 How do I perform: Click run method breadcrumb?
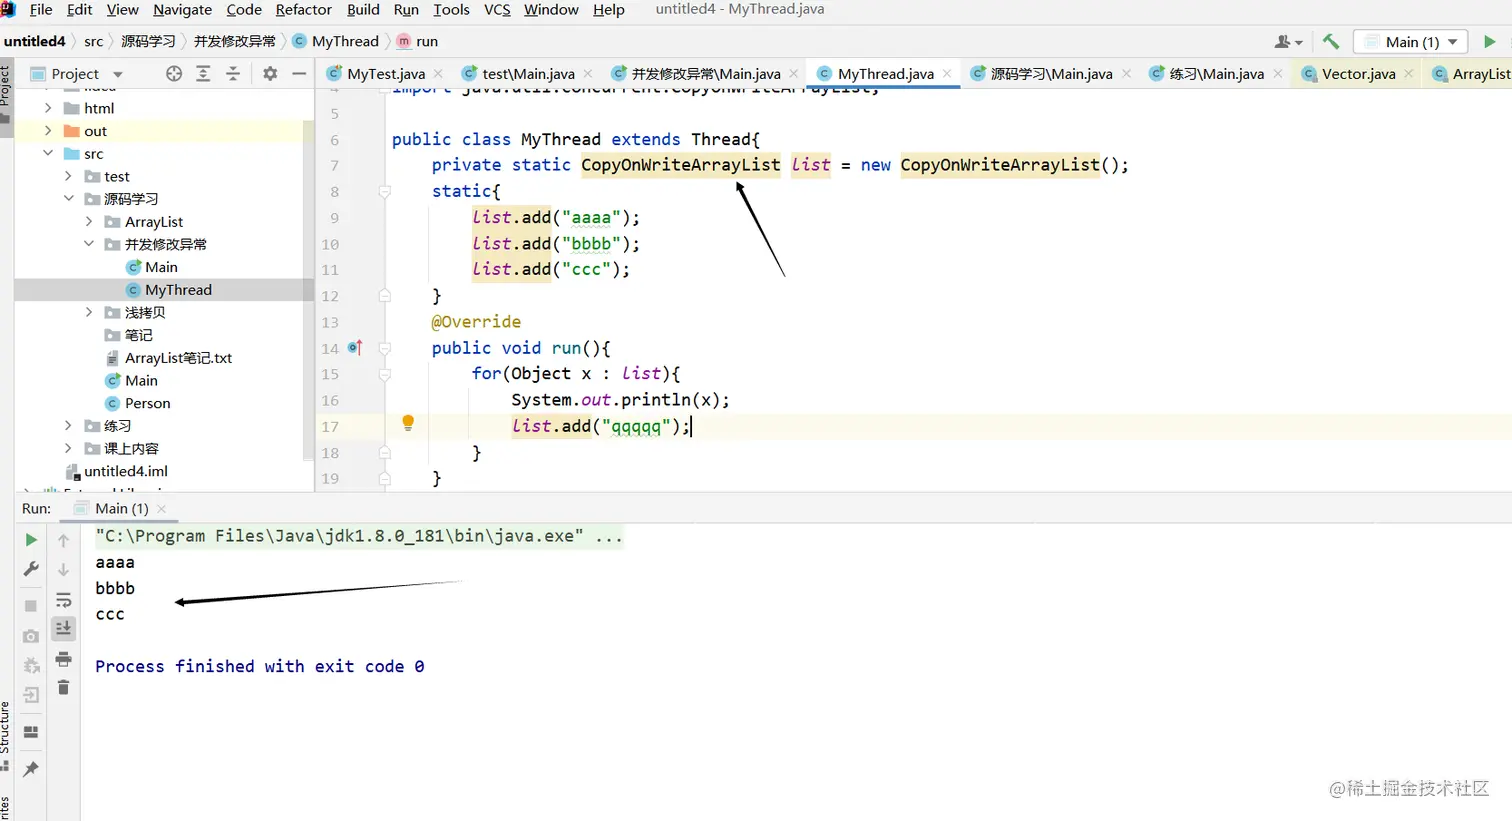point(427,41)
